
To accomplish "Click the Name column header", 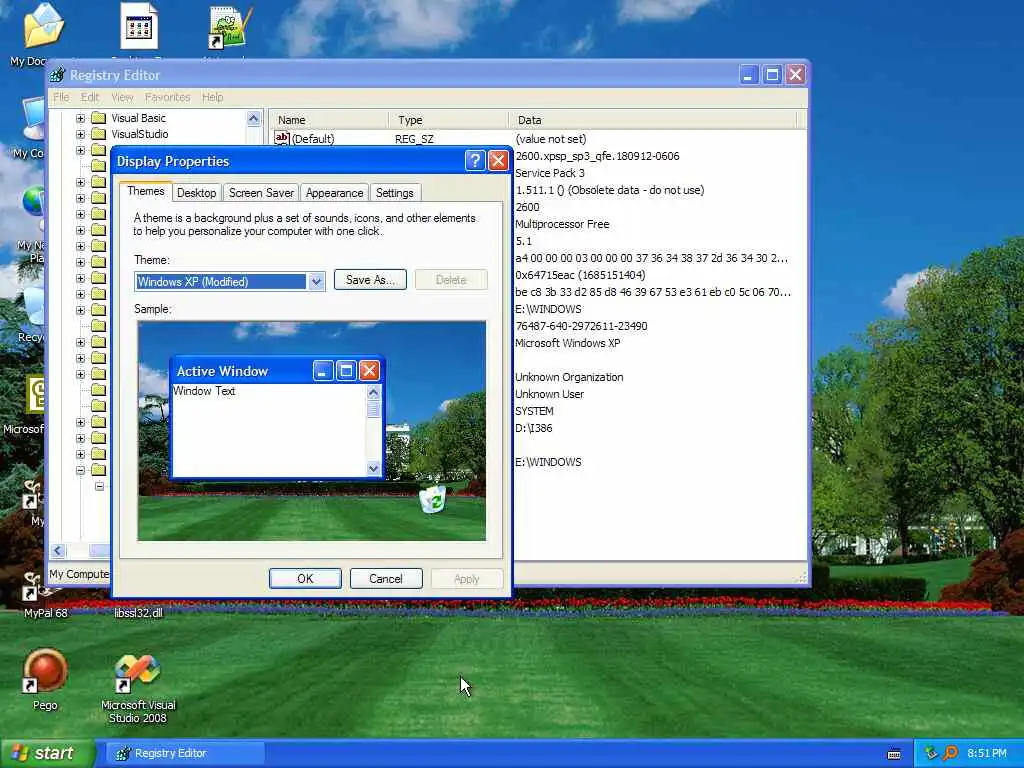I will (330, 120).
